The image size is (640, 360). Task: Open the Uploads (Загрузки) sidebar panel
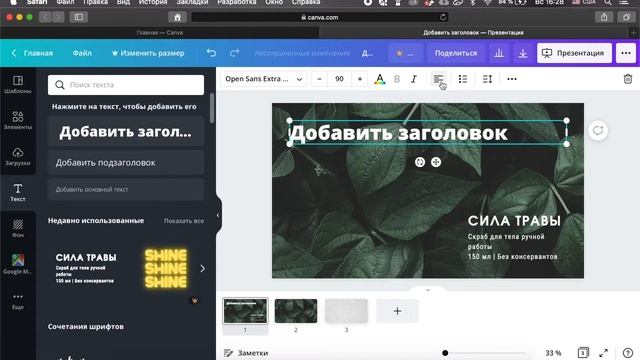(x=18, y=156)
